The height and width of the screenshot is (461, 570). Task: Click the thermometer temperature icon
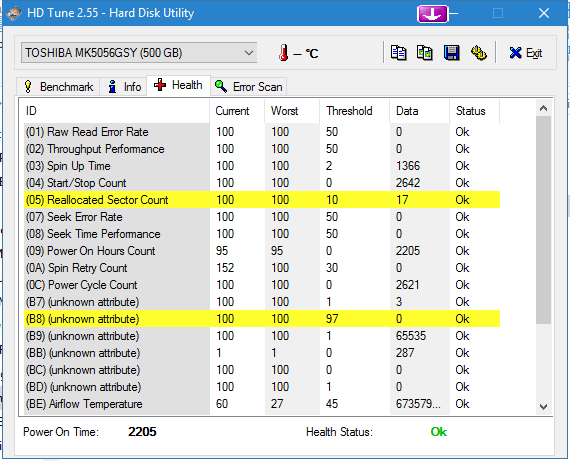[x=284, y=53]
